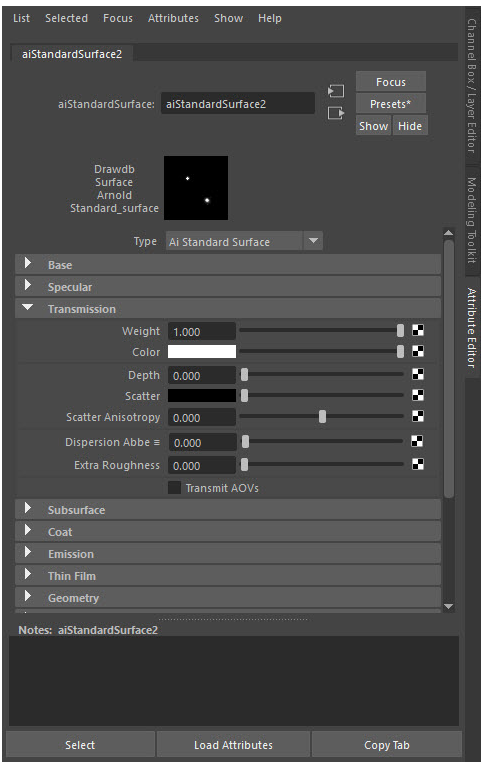This screenshot has height=764, width=486.
Task: Click the Weight map checker button
Action: tap(418, 330)
